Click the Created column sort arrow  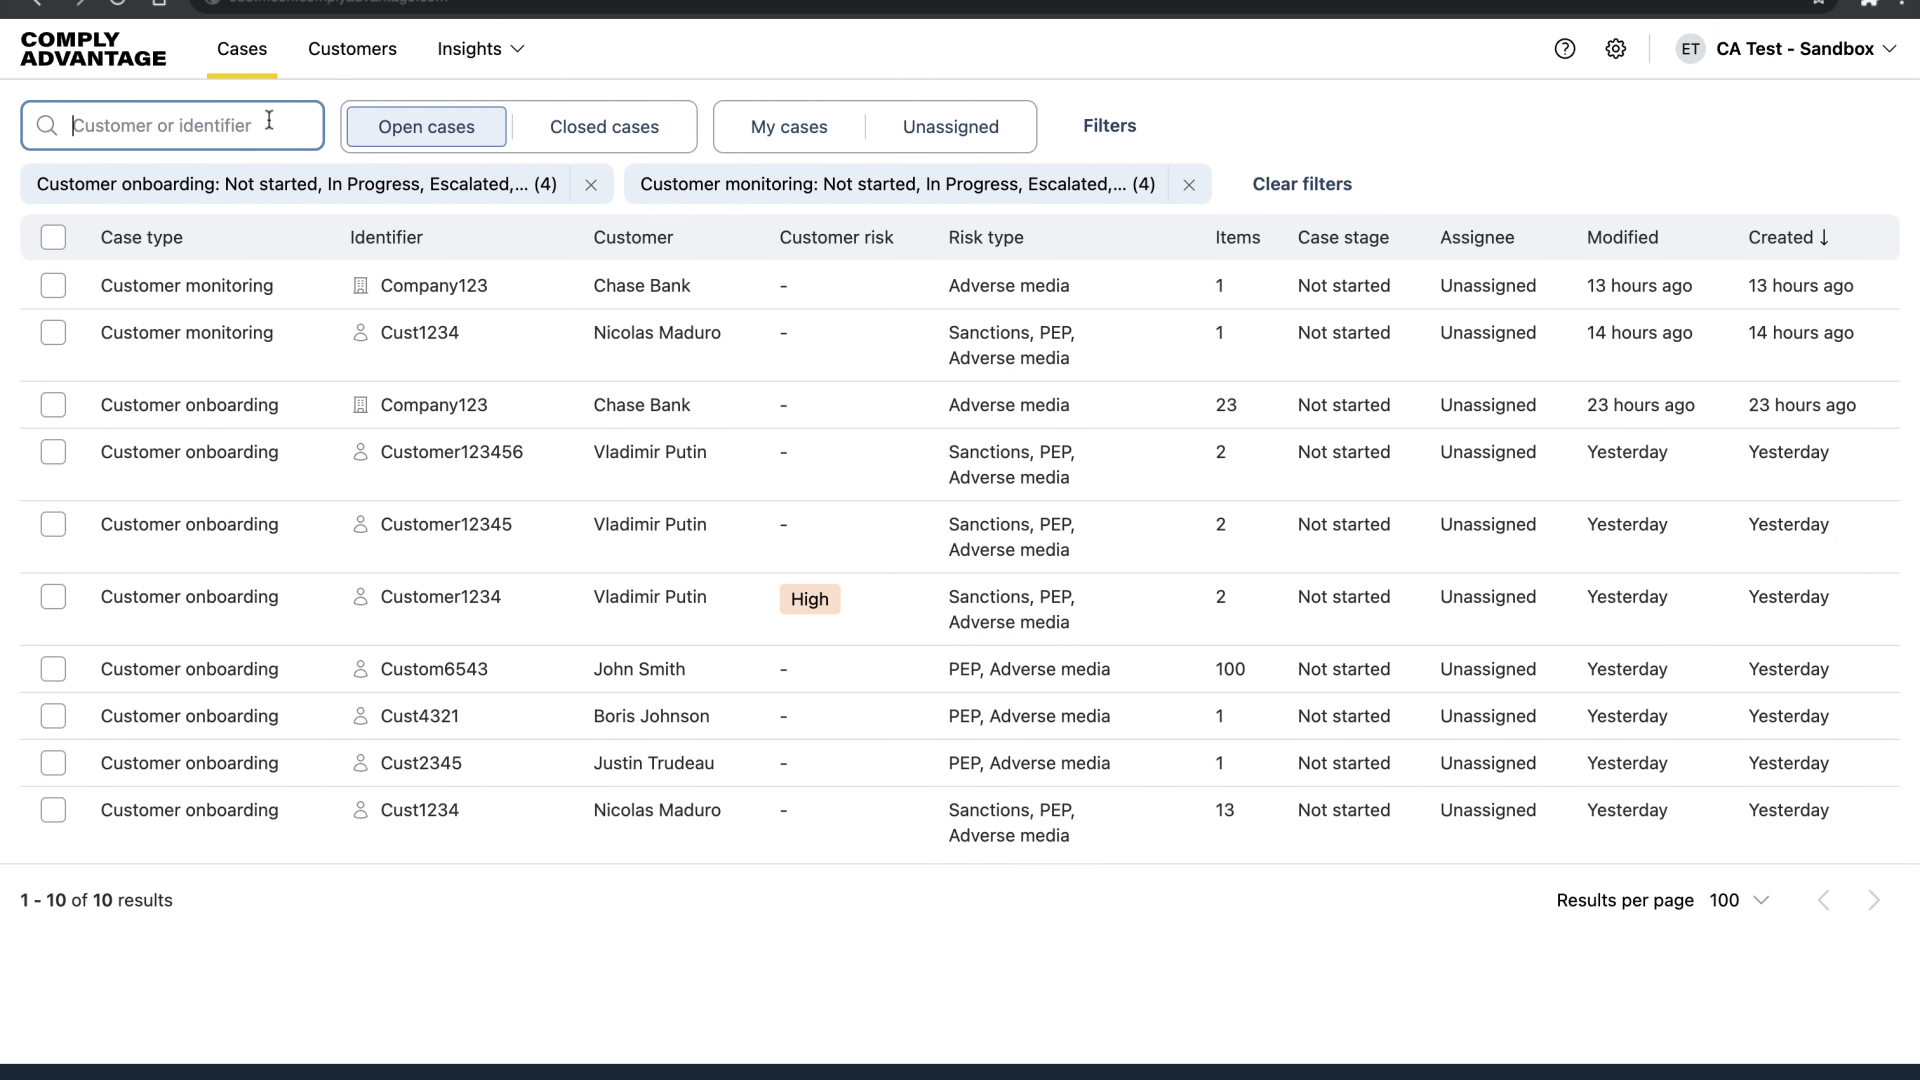click(x=1825, y=238)
